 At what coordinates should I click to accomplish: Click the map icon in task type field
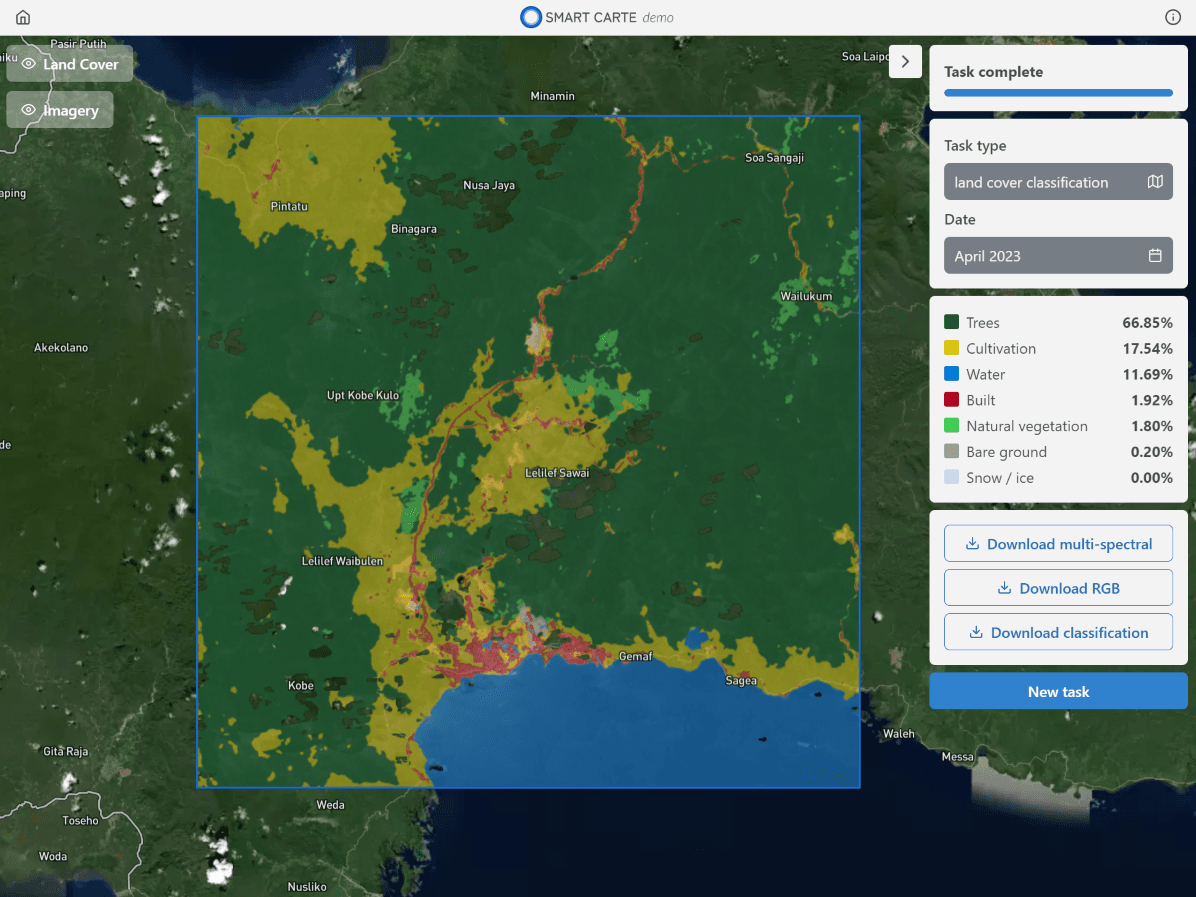pos(1155,182)
